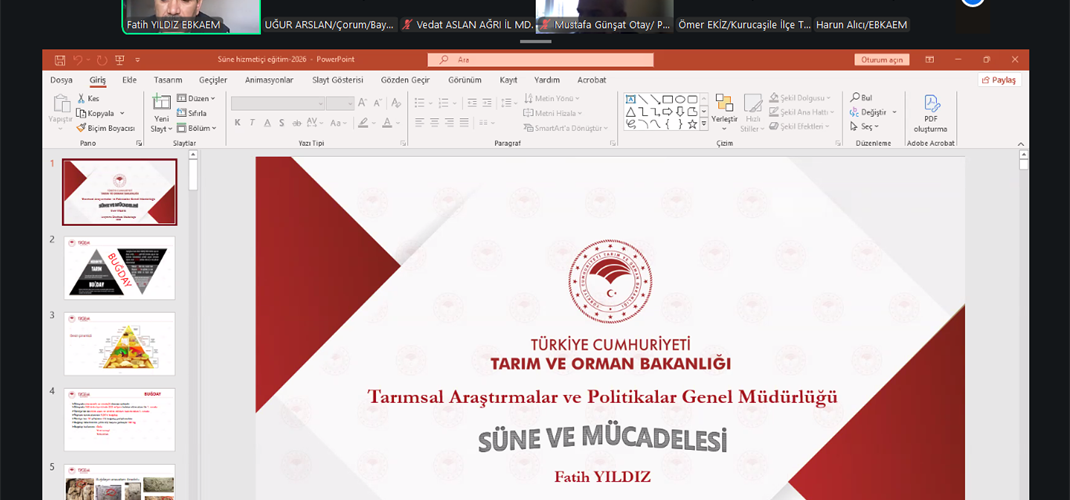Viewport: 1070px width, 500px height.
Task: Decrease the font size
Action: [377, 103]
